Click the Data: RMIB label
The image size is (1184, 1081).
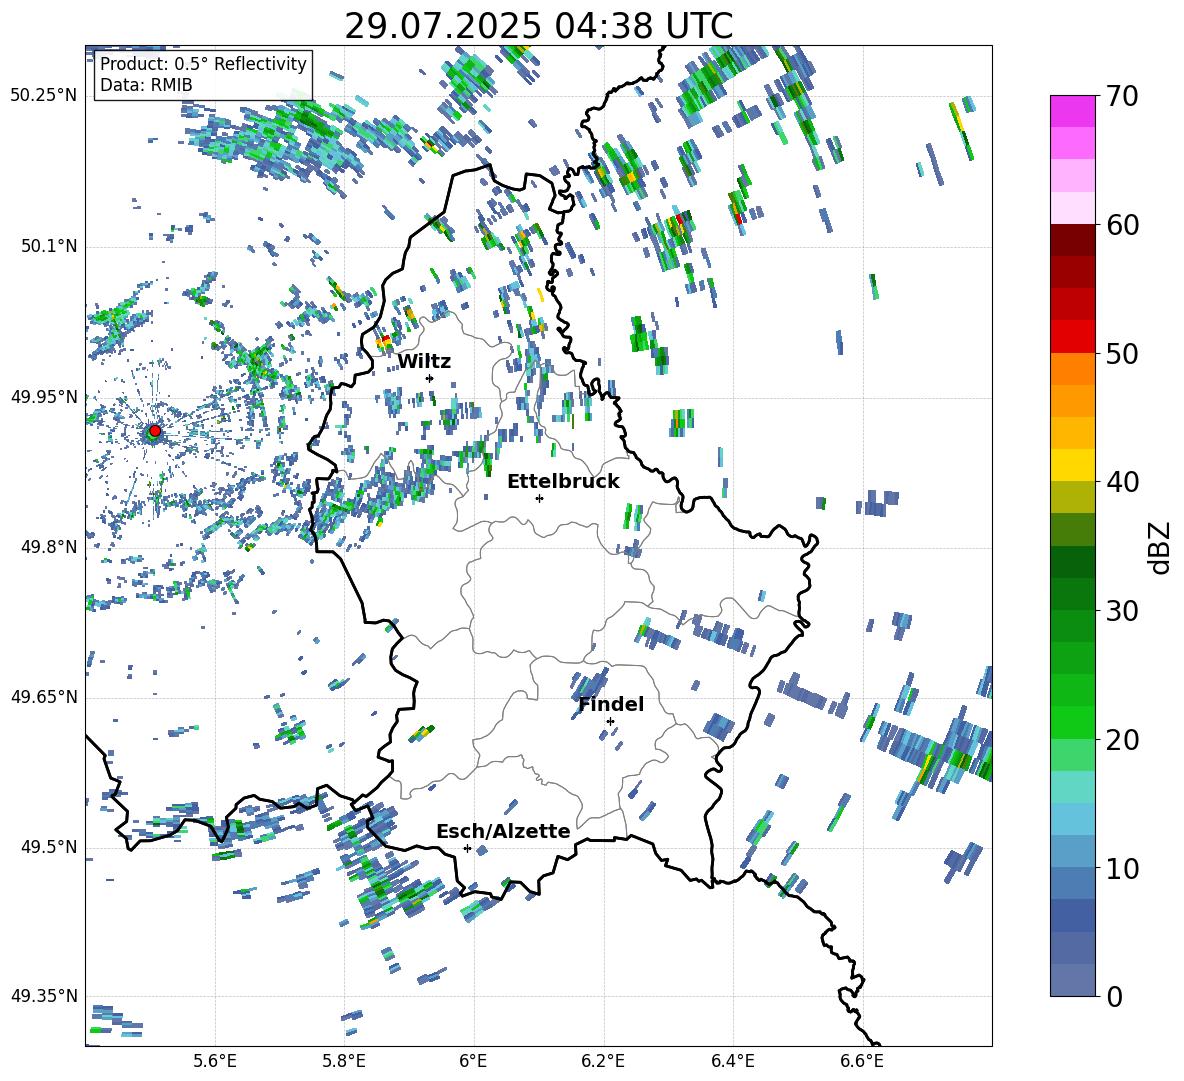pyautogui.click(x=146, y=85)
